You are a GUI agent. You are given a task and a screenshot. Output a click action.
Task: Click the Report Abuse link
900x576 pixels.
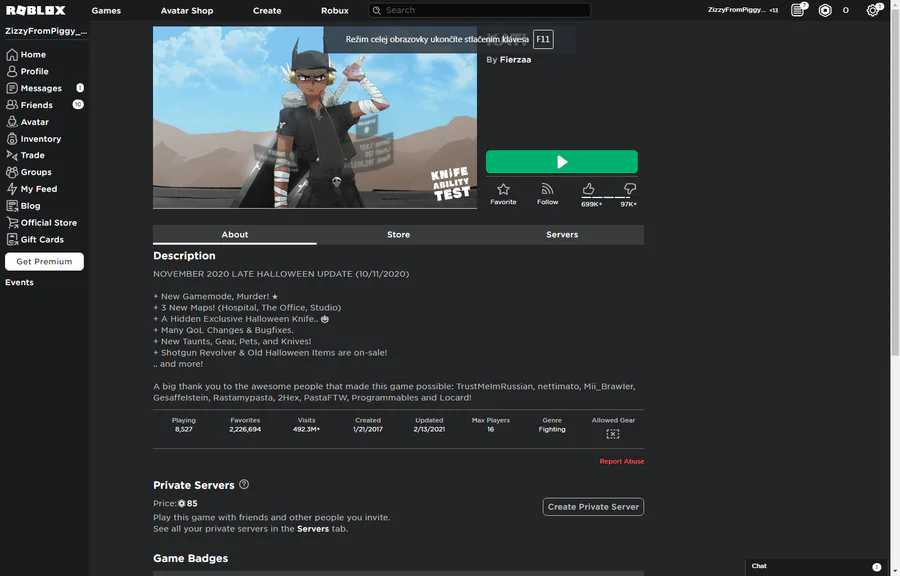coord(622,461)
